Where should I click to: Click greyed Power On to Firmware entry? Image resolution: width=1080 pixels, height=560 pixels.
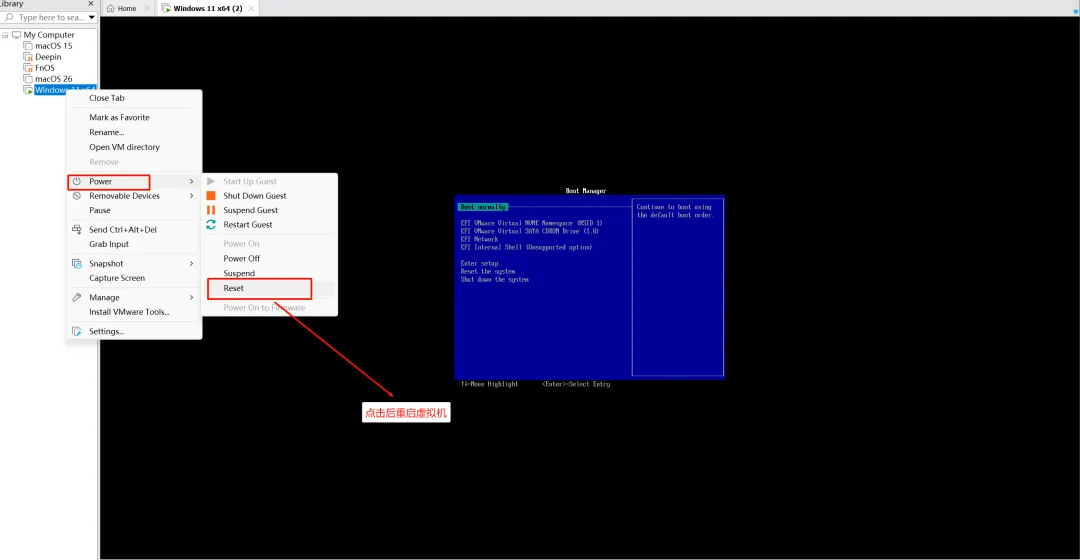tap(264, 307)
